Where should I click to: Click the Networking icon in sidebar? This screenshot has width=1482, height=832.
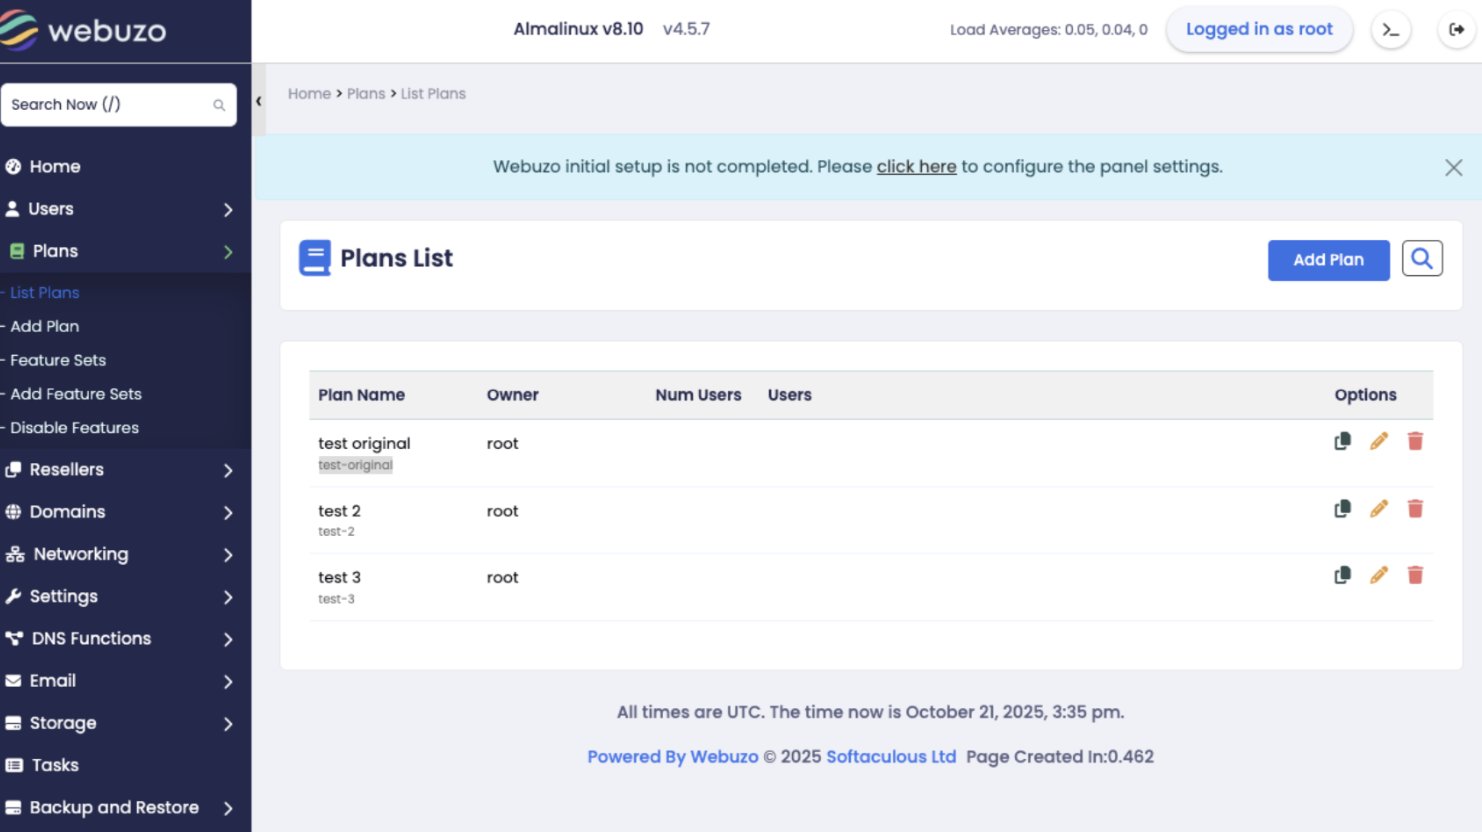tap(15, 554)
